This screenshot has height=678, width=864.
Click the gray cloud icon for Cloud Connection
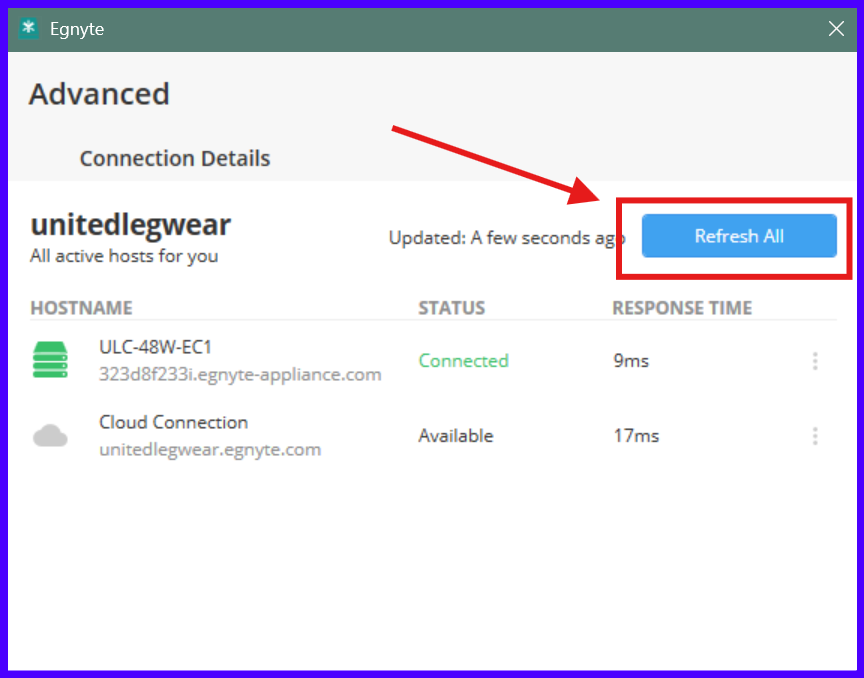point(50,435)
